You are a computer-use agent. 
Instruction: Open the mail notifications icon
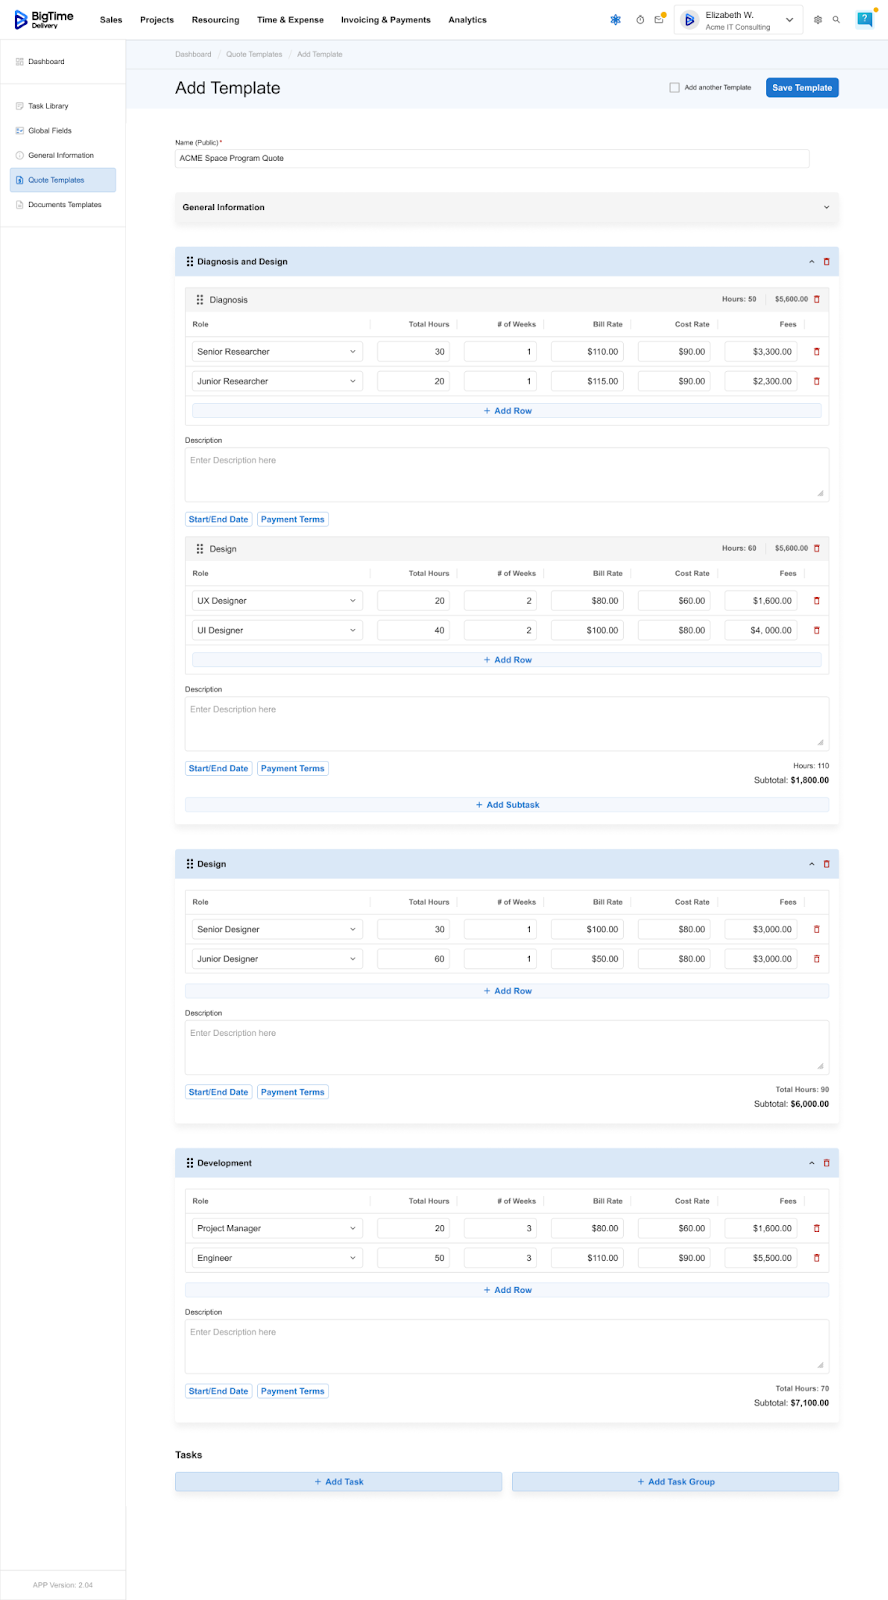click(x=658, y=20)
